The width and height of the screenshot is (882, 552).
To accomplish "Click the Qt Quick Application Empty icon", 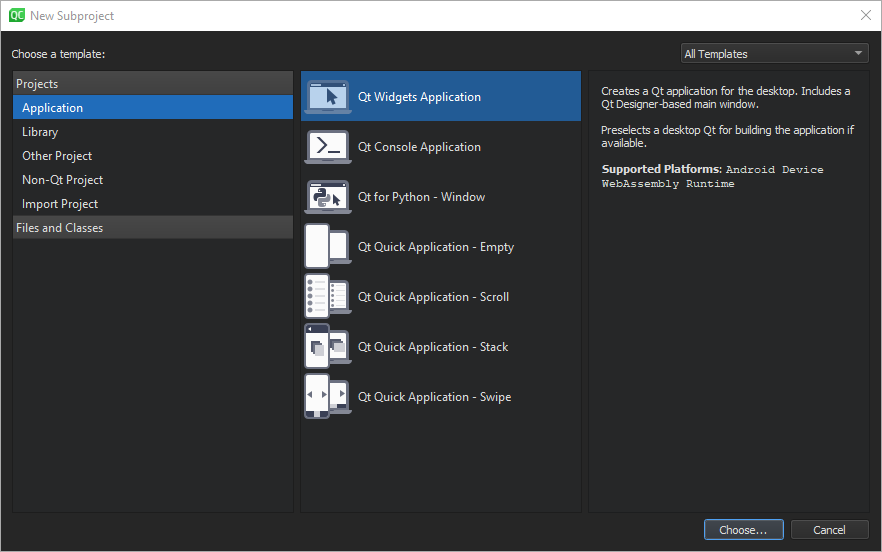I will point(327,247).
